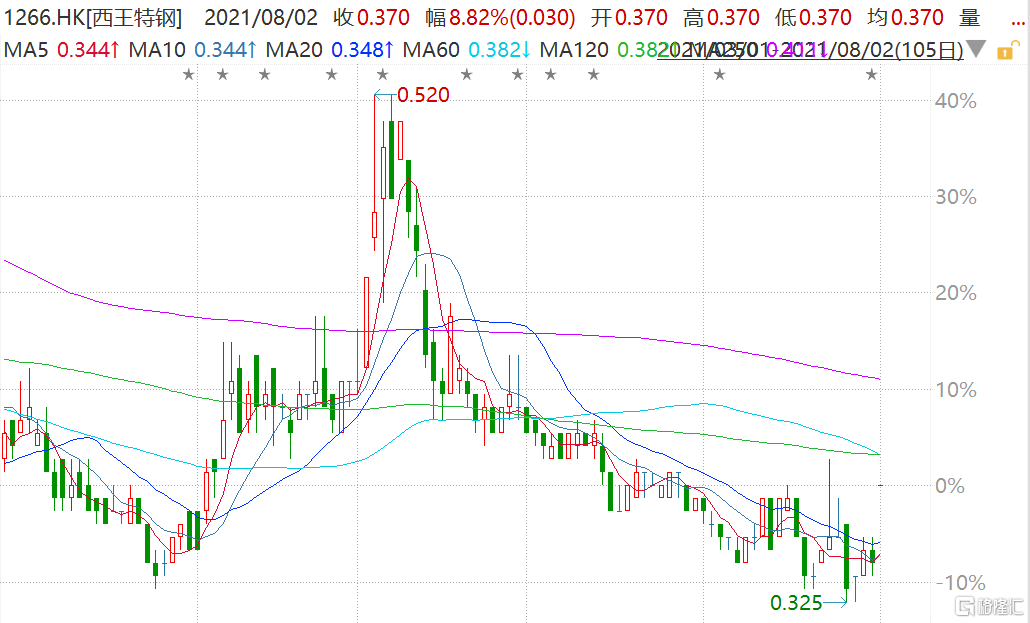Click the date range 2021/03/01-2021/08/02(105日) link
This screenshot has height=623, width=1030.
(x=811, y=49)
